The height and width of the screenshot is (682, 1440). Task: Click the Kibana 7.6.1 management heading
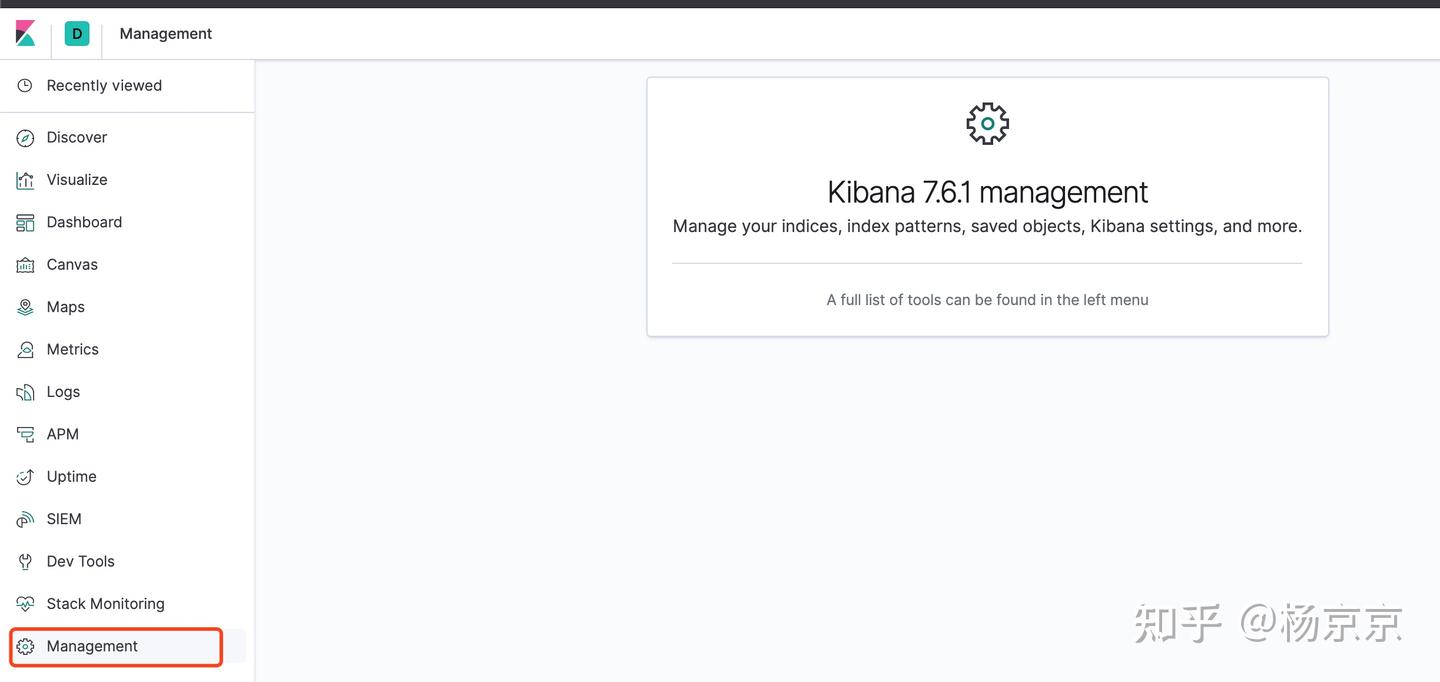[987, 191]
